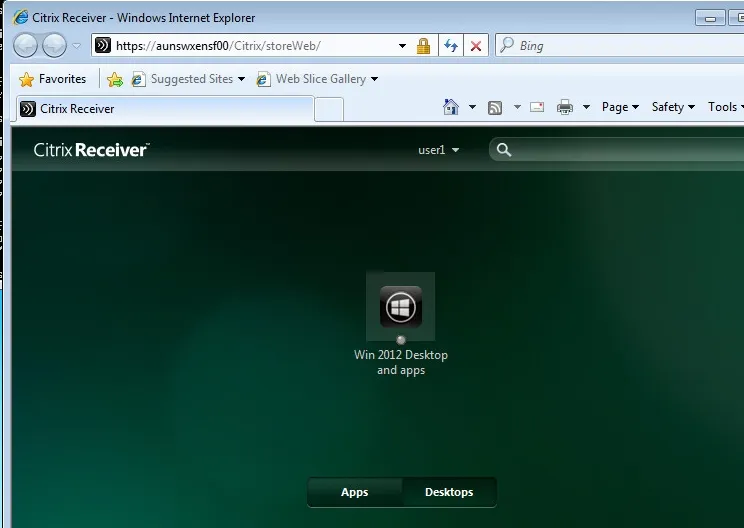Open the Favorites star button
Screen dimensions: 744x528
(53, 79)
